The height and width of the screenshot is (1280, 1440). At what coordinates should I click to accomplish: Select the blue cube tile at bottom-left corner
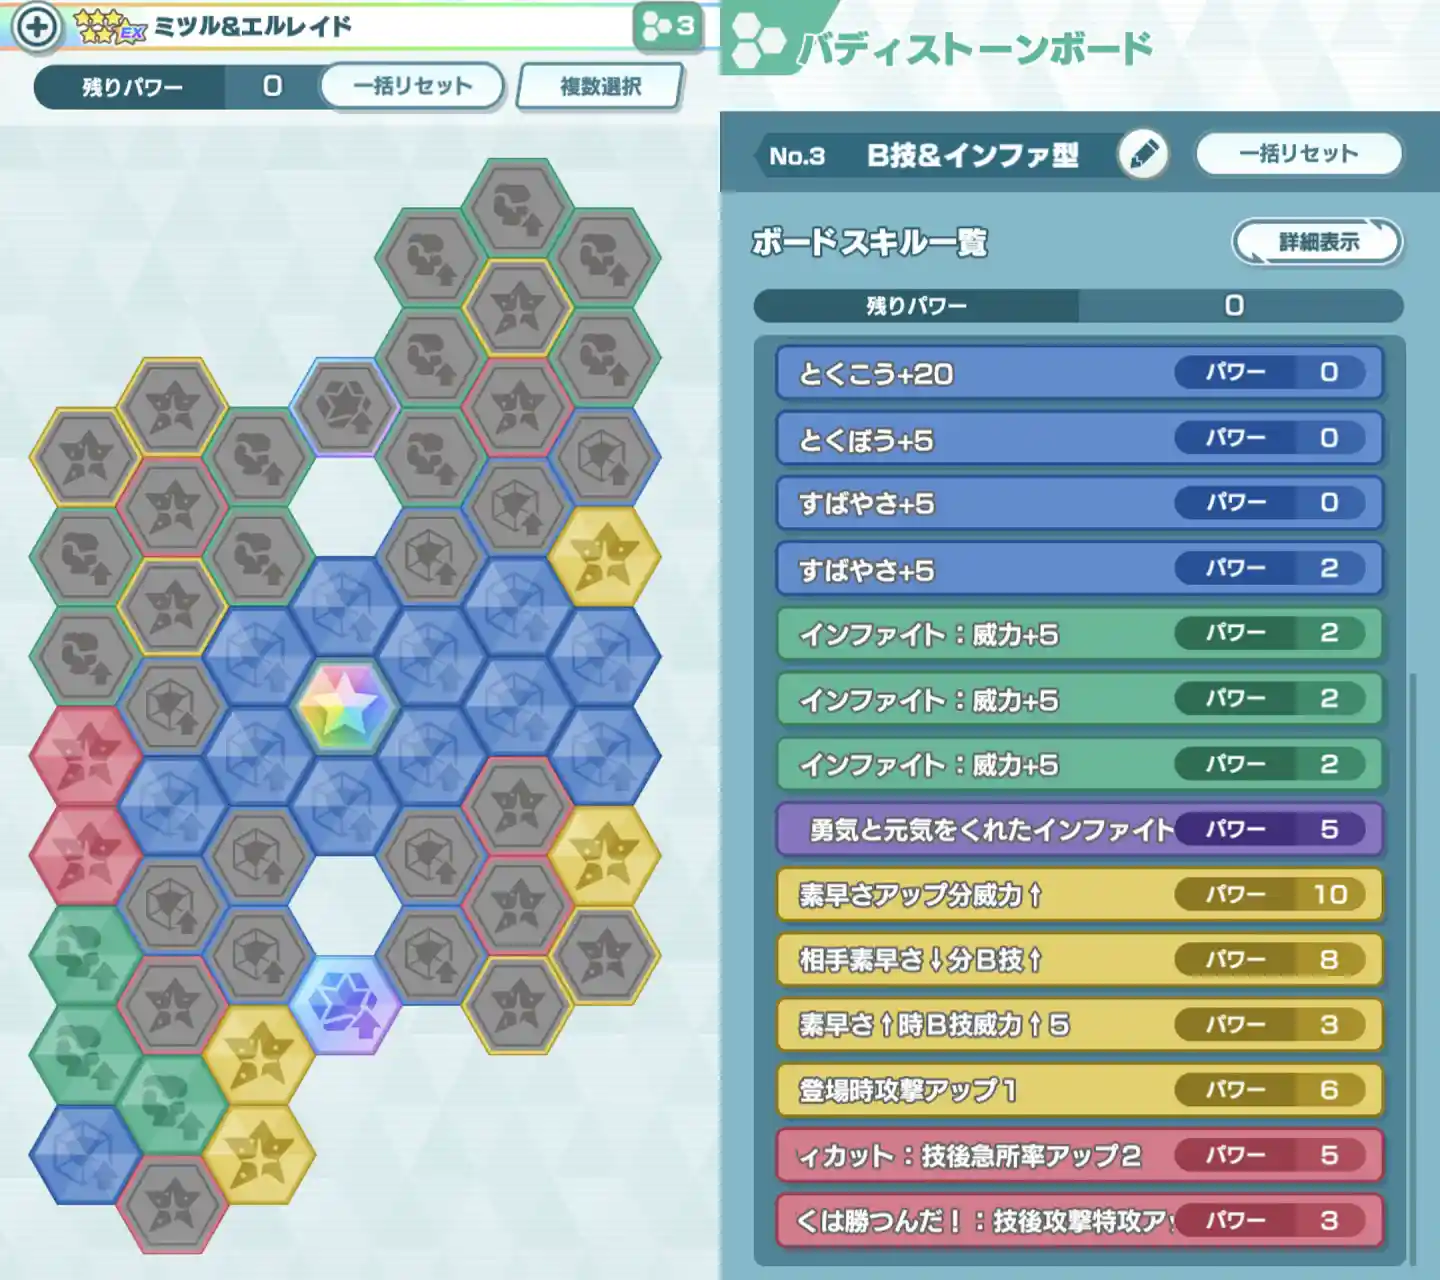click(85, 1155)
